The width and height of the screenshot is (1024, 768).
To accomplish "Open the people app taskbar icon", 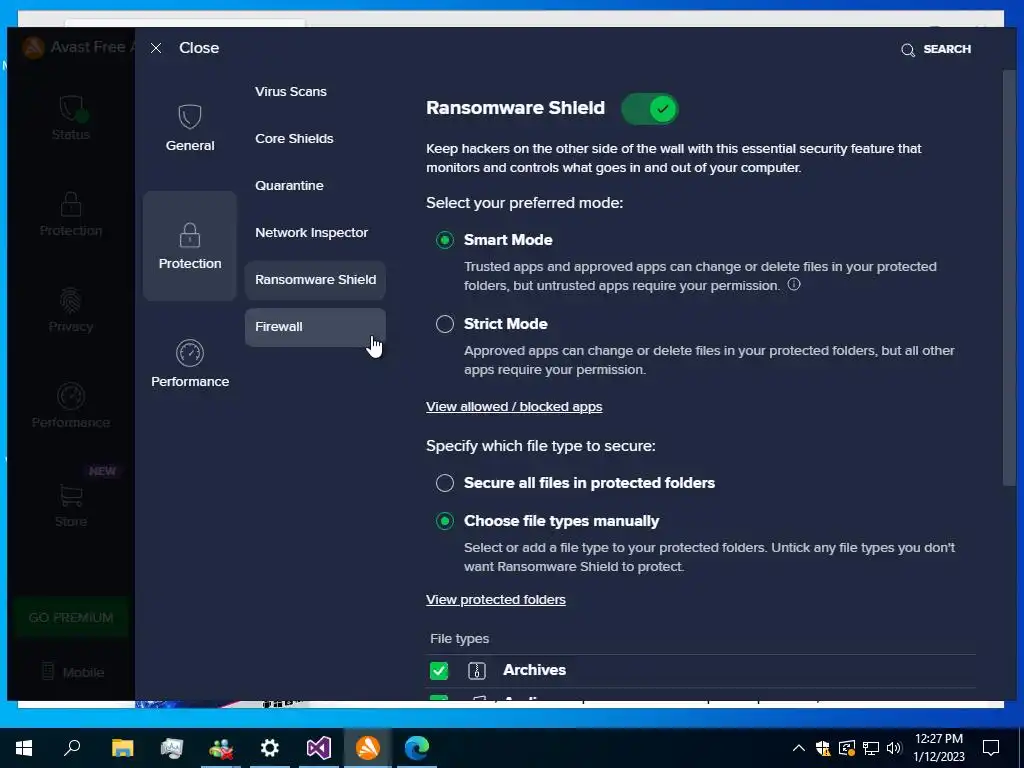I will 221,748.
